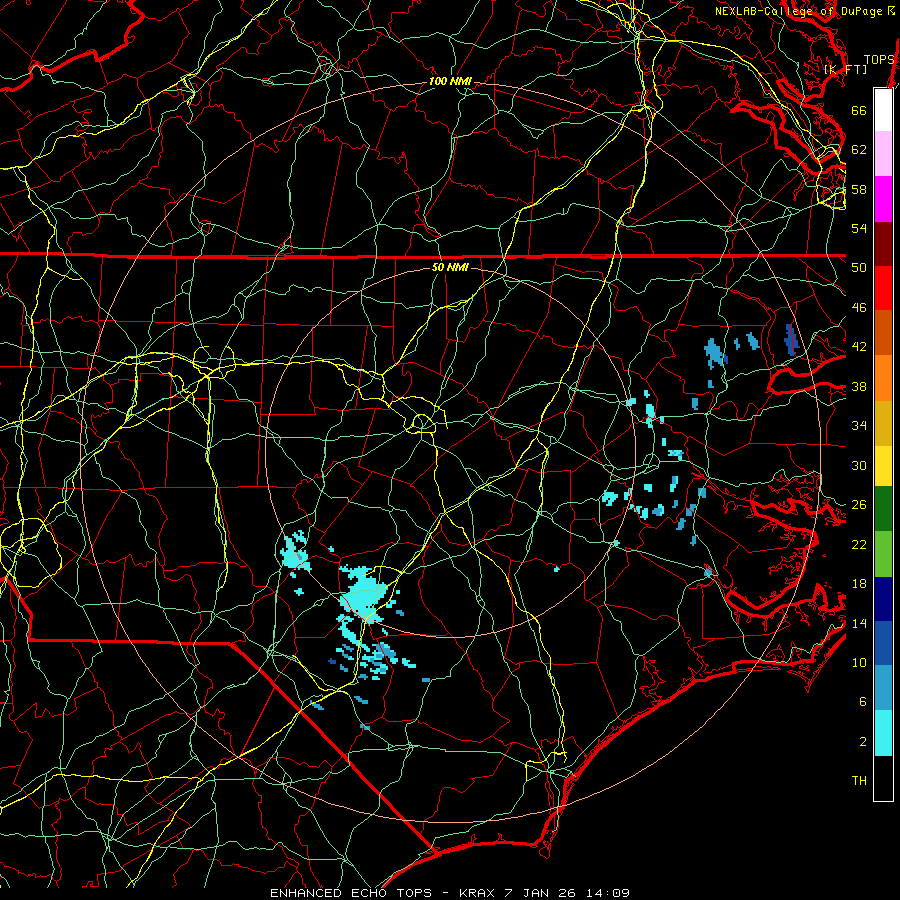Click the '38' legend value label
This screenshot has width=900, height=900.
pyautogui.click(x=859, y=386)
